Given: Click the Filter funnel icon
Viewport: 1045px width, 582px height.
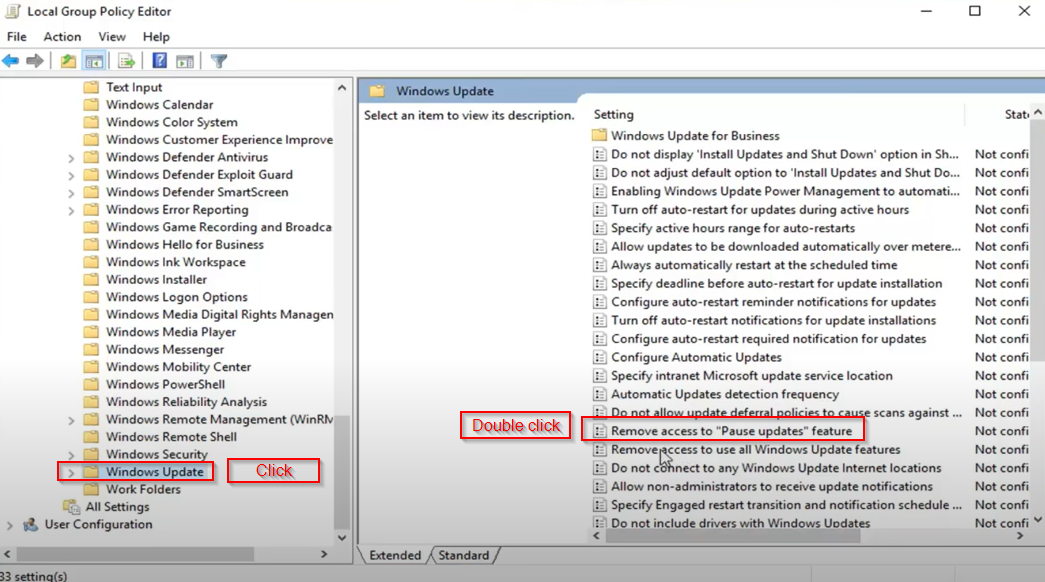Looking at the screenshot, I should [219, 61].
